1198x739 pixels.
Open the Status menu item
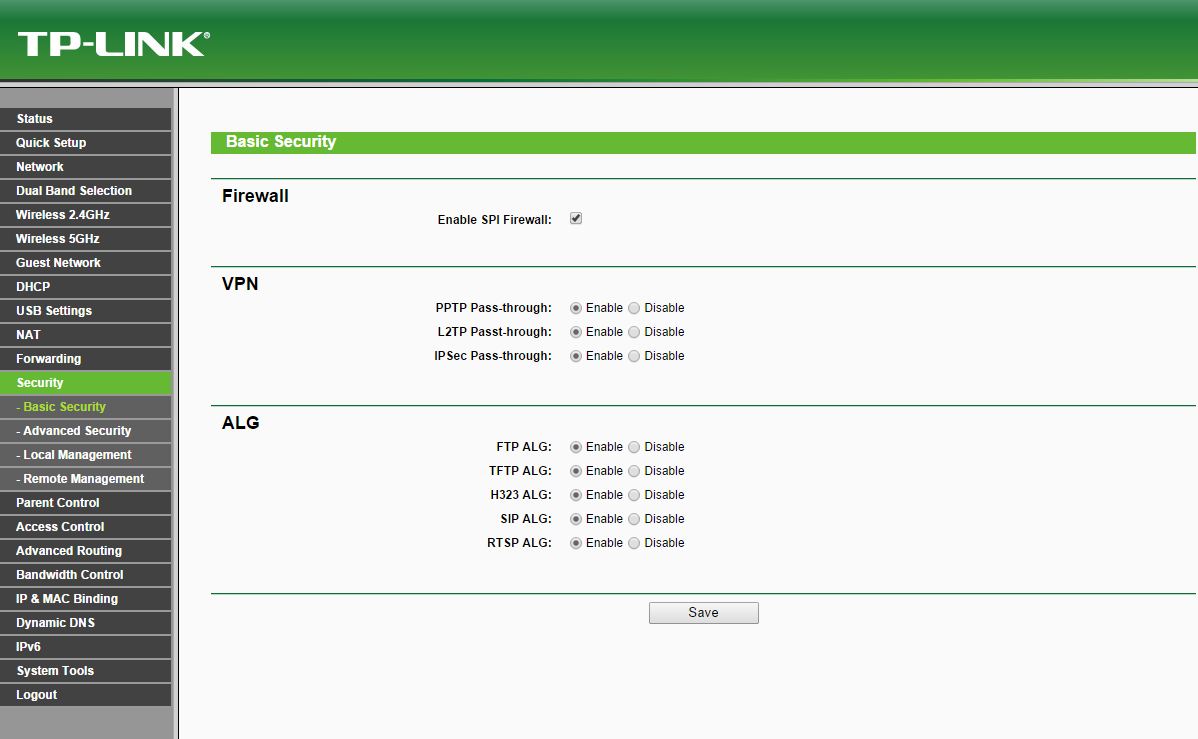35,119
